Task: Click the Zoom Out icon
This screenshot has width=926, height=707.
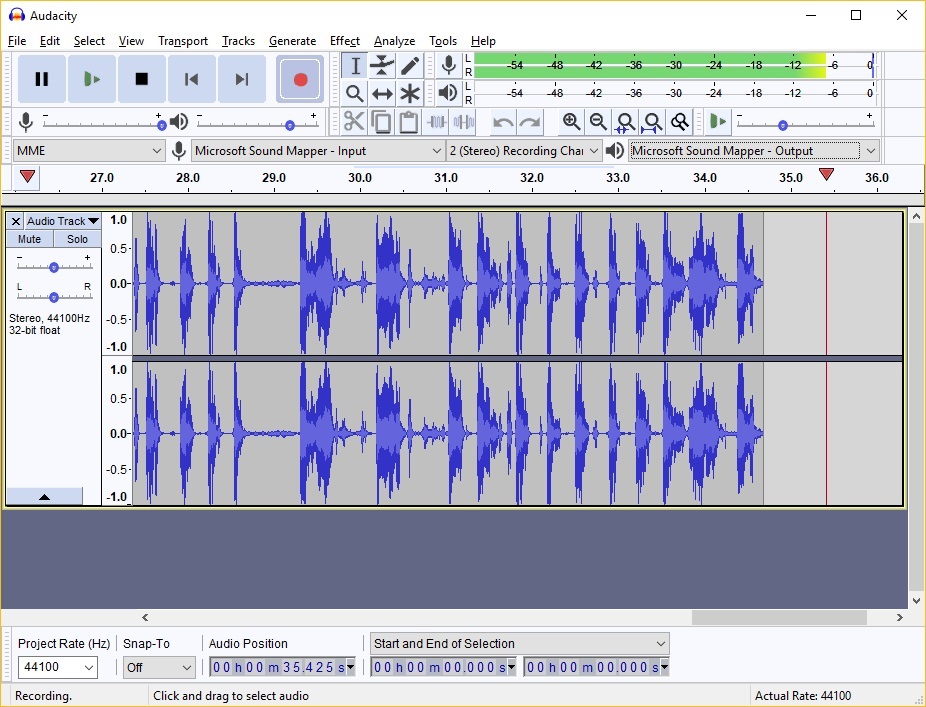Action: (x=598, y=122)
